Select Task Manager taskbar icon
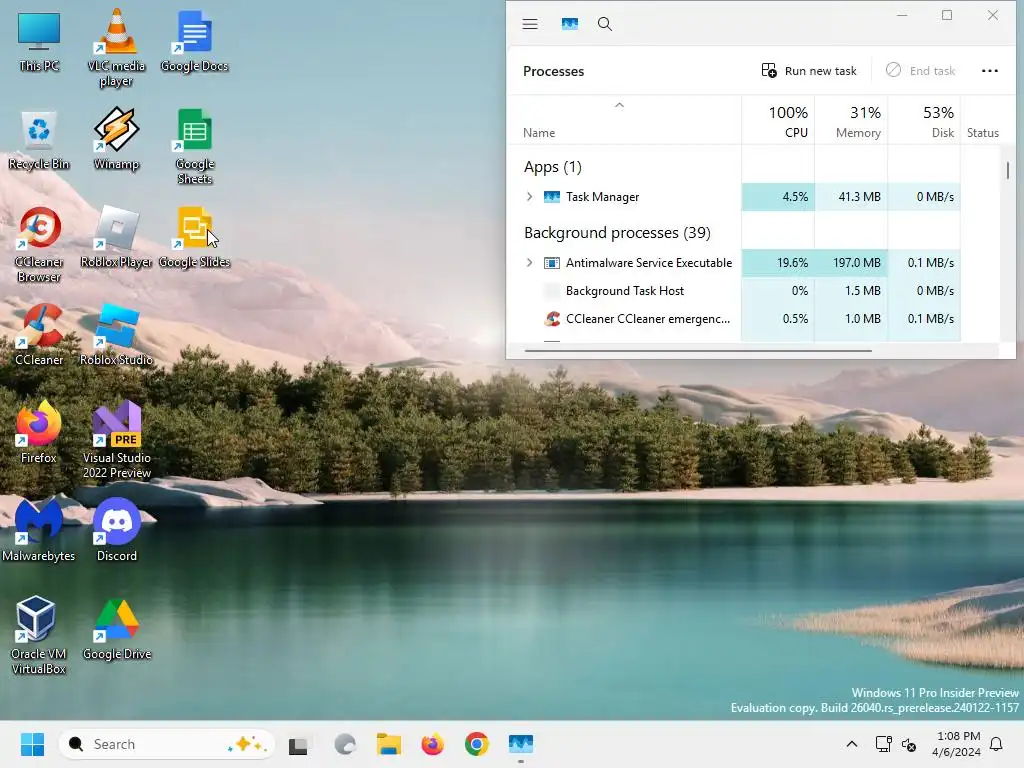This screenshot has height=768, width=1024. (x=520, y=744)
